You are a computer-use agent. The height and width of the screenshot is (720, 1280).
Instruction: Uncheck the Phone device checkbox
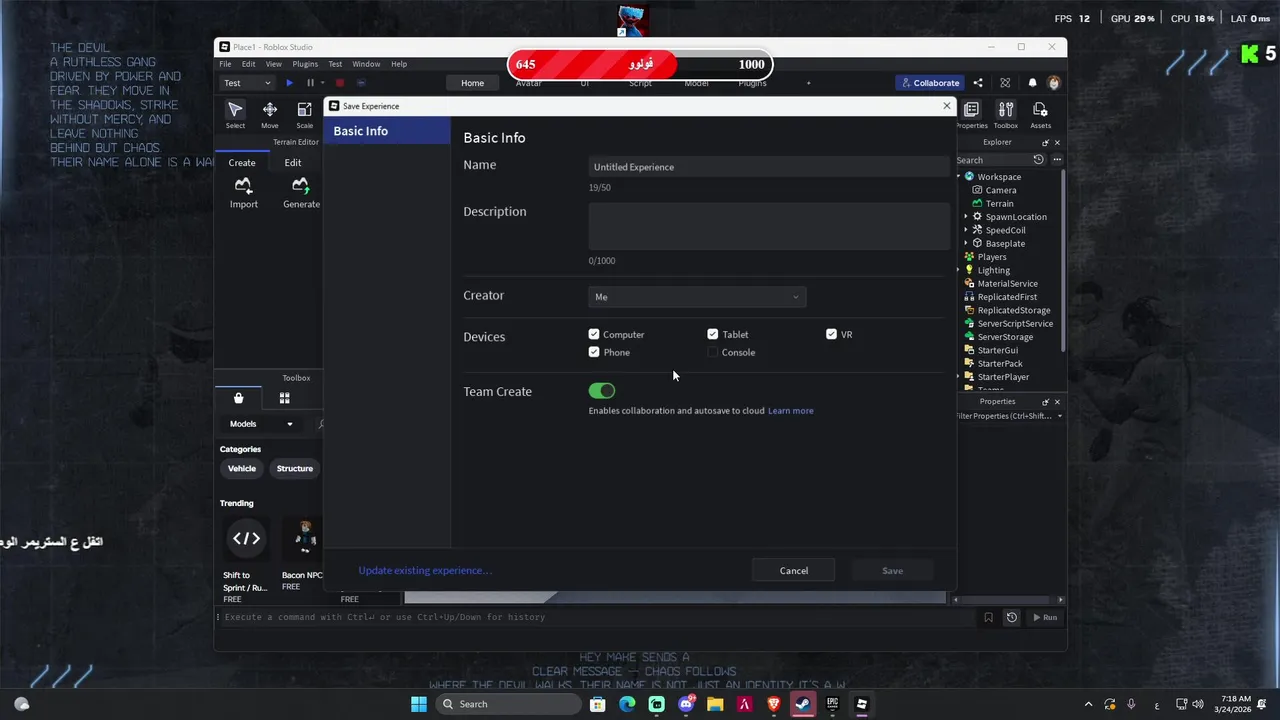pos(594,352)
